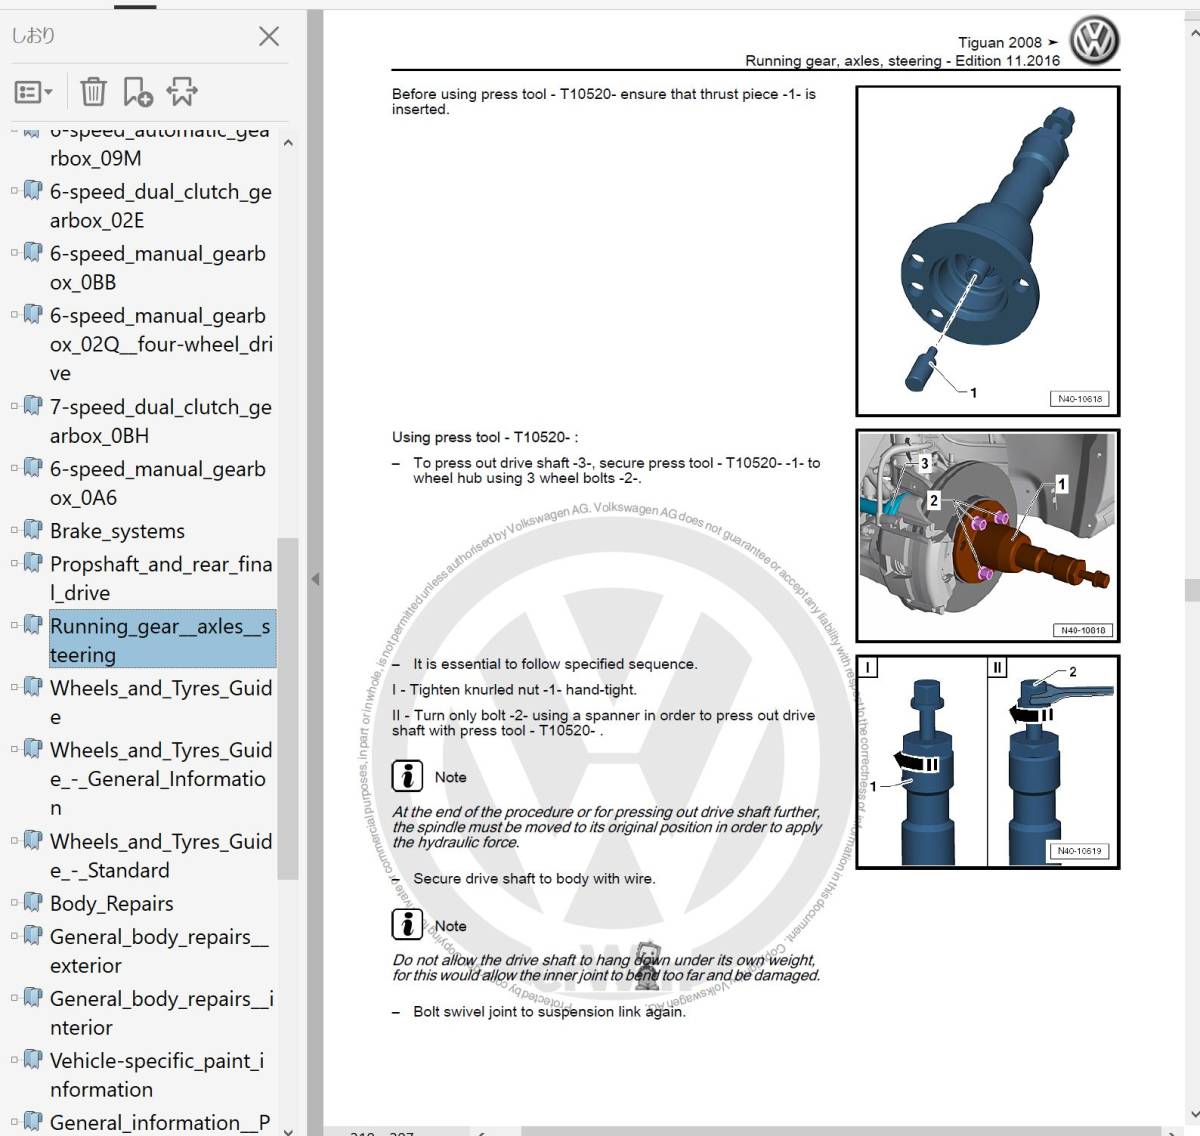Open the Brake_systems bookmark
Screen dimensions: 1200x1136
tap(117, 531)
